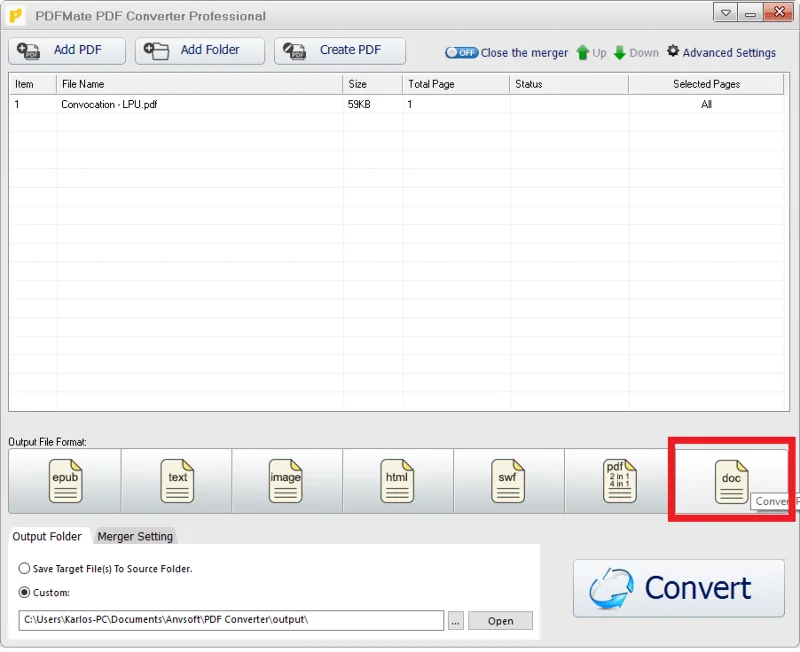Click the Selected Pages column header
The image size is (800, 652).
(x=706, y=84)
